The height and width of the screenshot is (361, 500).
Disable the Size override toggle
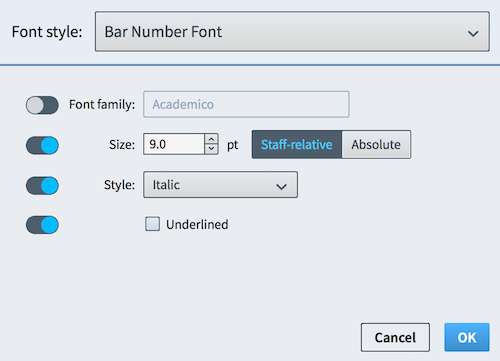42,145
